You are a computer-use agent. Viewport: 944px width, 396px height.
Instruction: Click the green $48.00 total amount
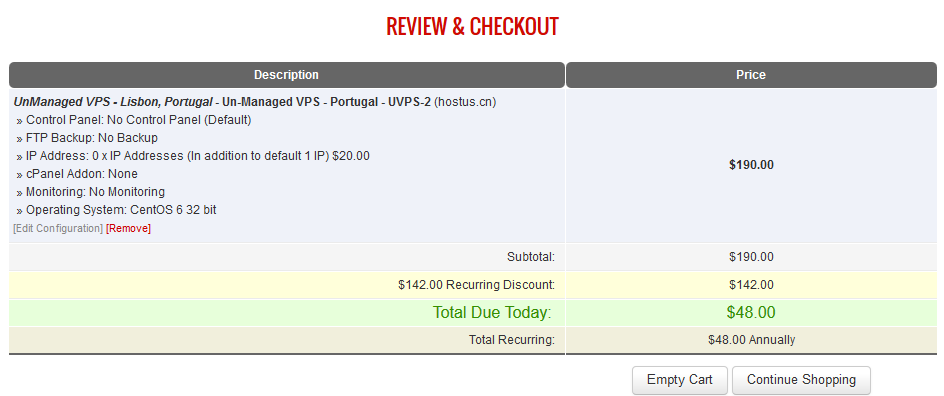pos(751,312)
